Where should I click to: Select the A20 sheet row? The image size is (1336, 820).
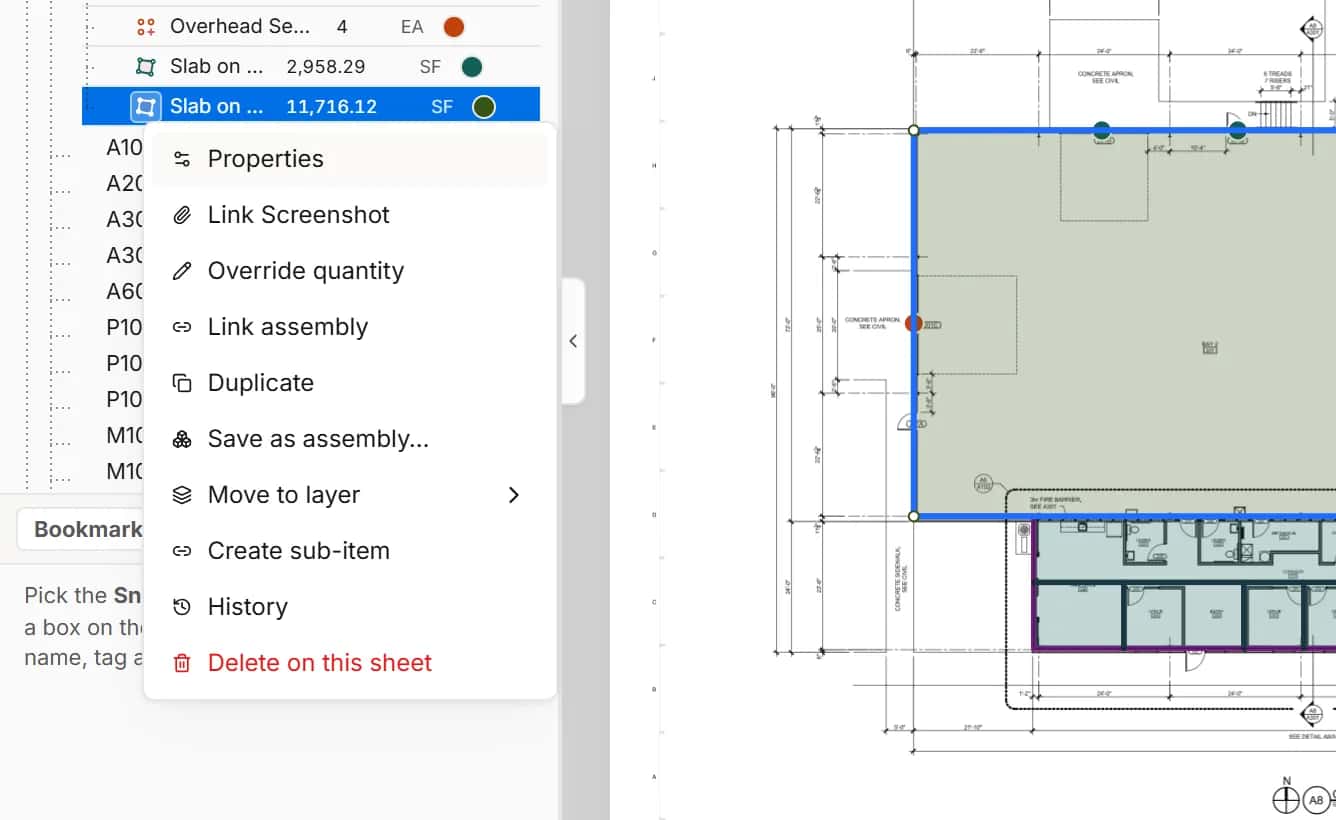[x=125, y=183]
